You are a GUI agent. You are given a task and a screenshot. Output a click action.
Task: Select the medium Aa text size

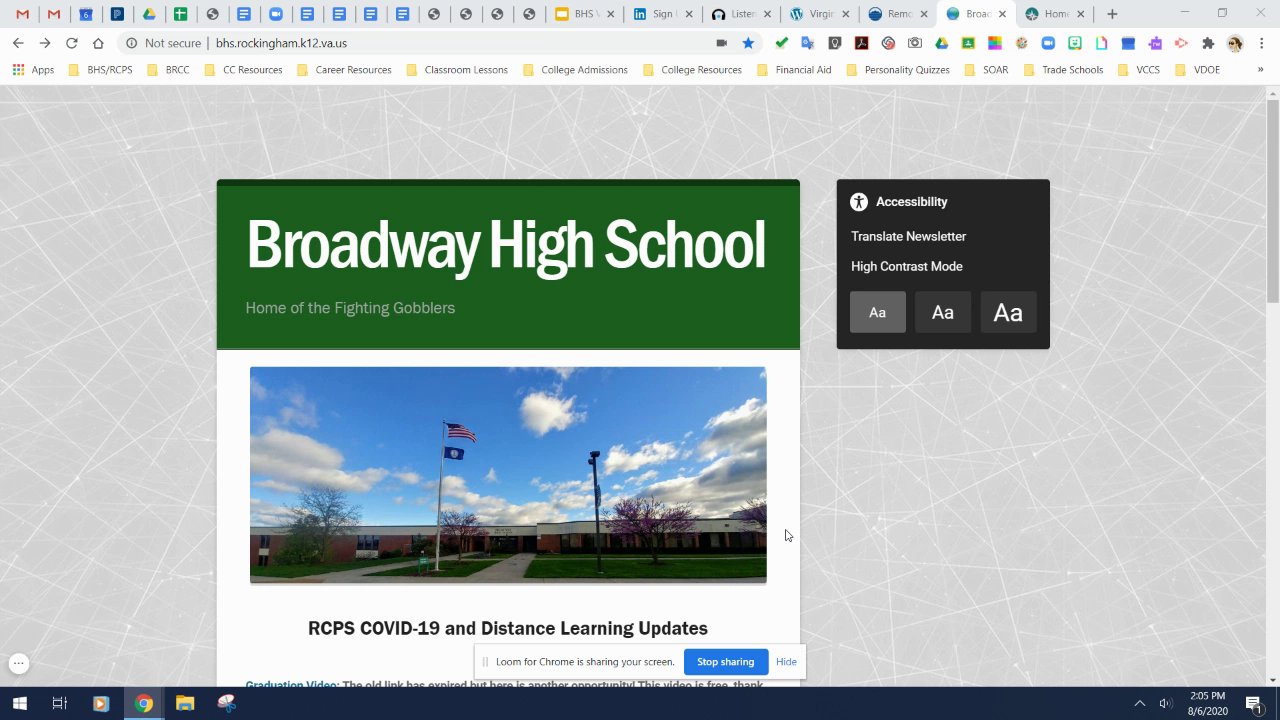(943, 312)
